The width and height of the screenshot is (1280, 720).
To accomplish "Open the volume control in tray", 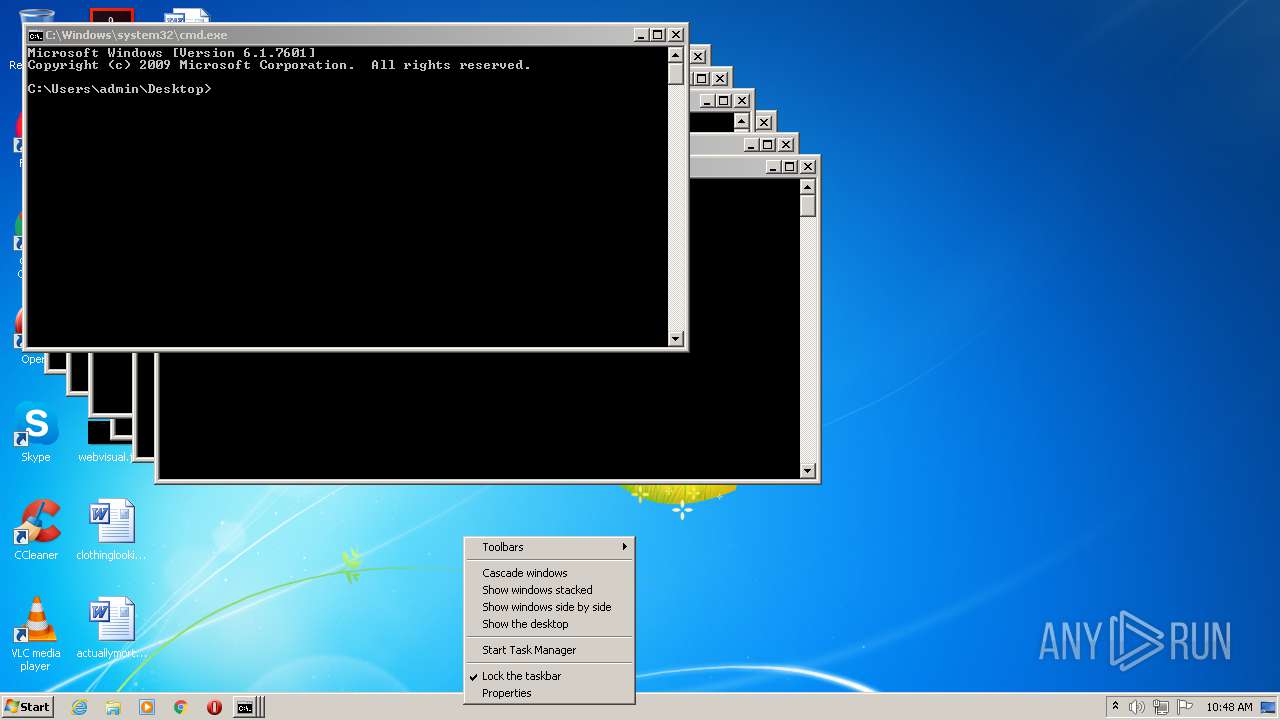I will (x=1137, y=707).
